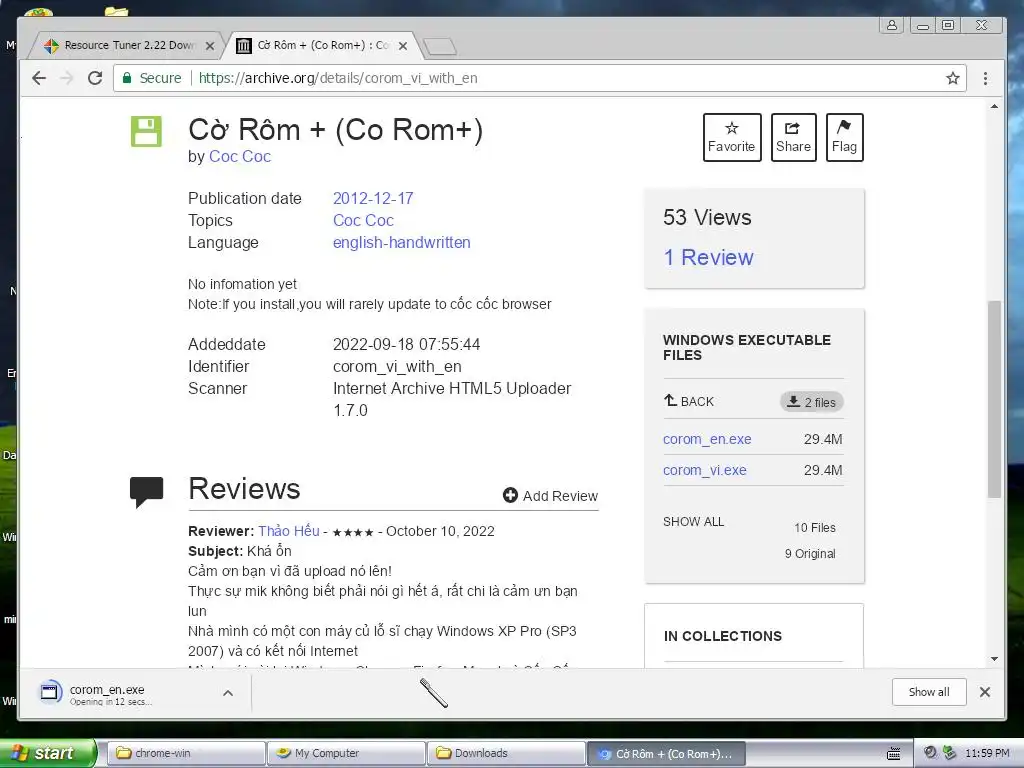Open the Coc Coc author link
The image size is (1024, 768).
tap(240, 157)
